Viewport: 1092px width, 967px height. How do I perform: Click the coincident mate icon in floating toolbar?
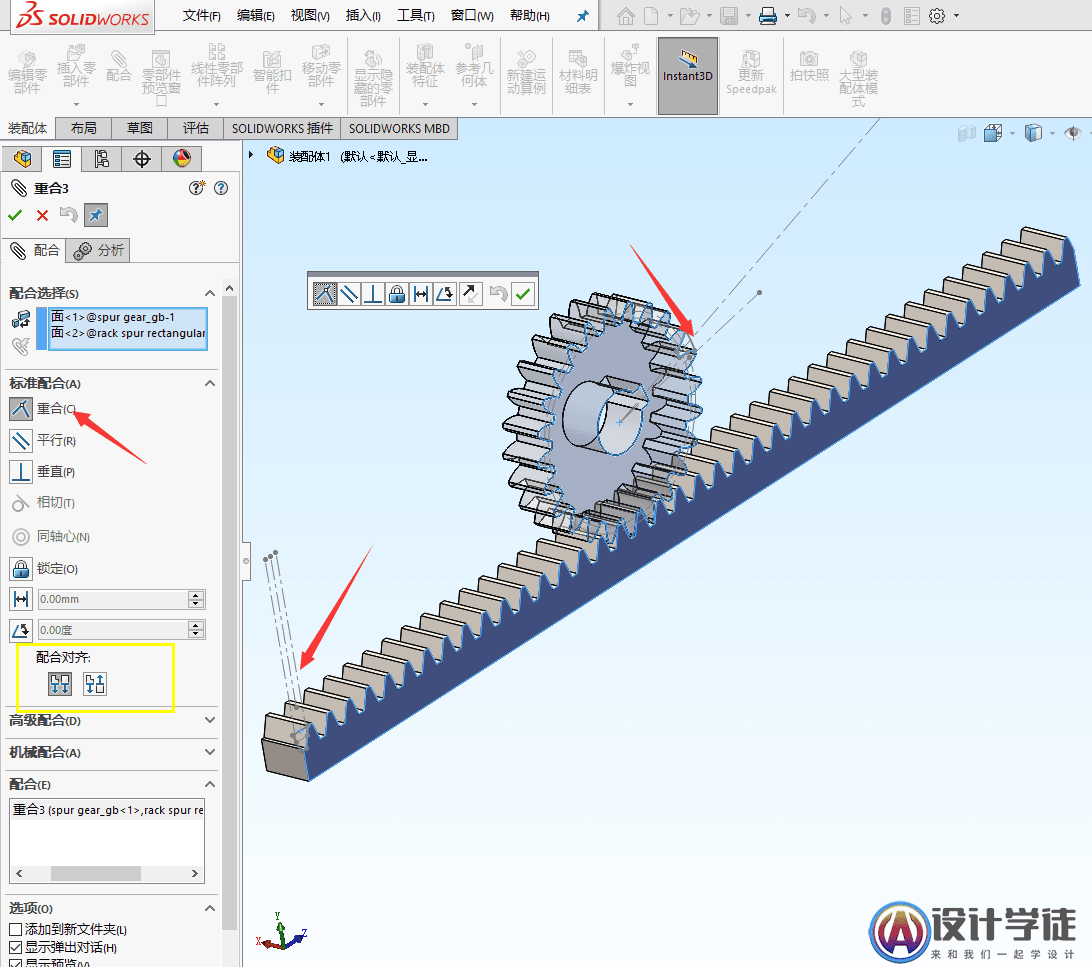325,294
